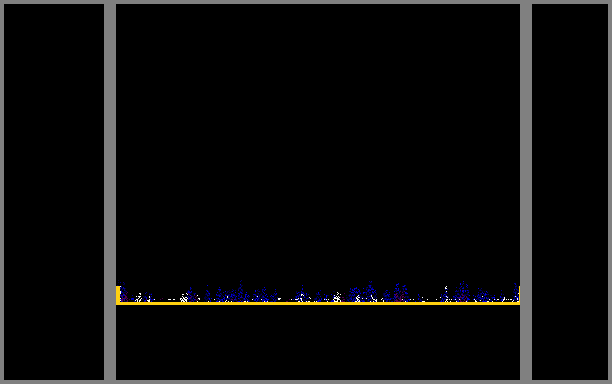612x384 pixels.
Task: Select the white particle cluster near center of floor
Action: [337, 297]
